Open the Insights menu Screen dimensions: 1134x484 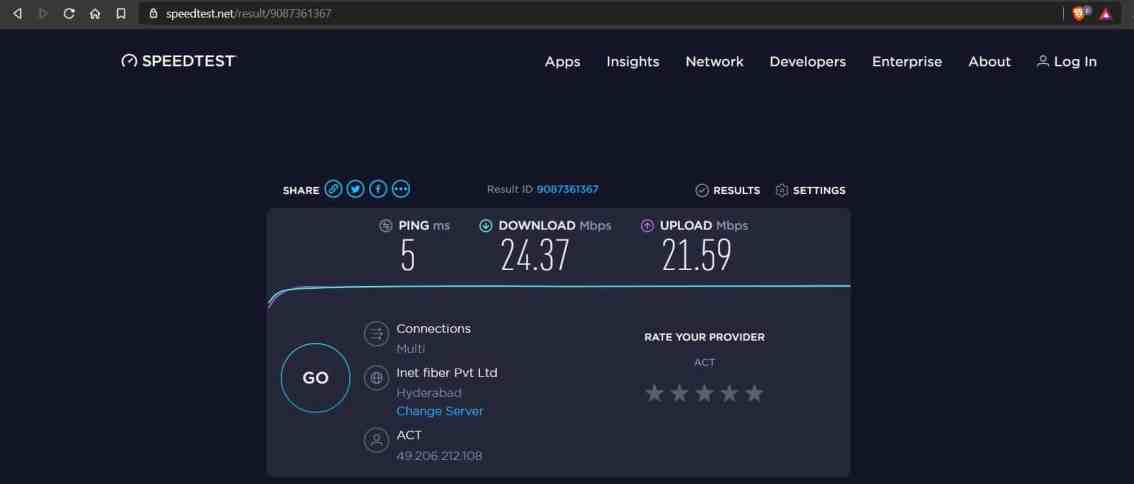pyautogui.click(x=633, y=61)
